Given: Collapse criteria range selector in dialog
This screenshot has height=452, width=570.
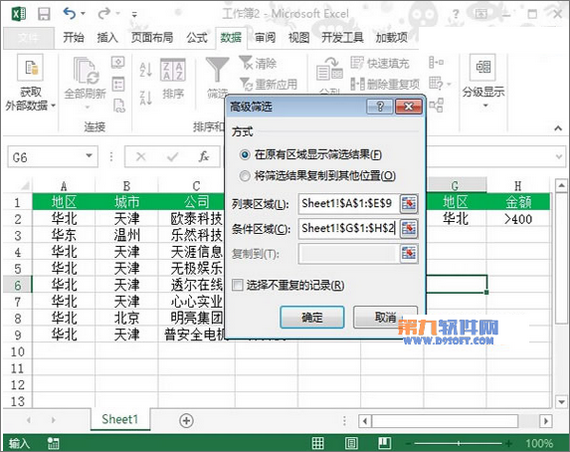Looking at the screenshot, I should point(409,229).
